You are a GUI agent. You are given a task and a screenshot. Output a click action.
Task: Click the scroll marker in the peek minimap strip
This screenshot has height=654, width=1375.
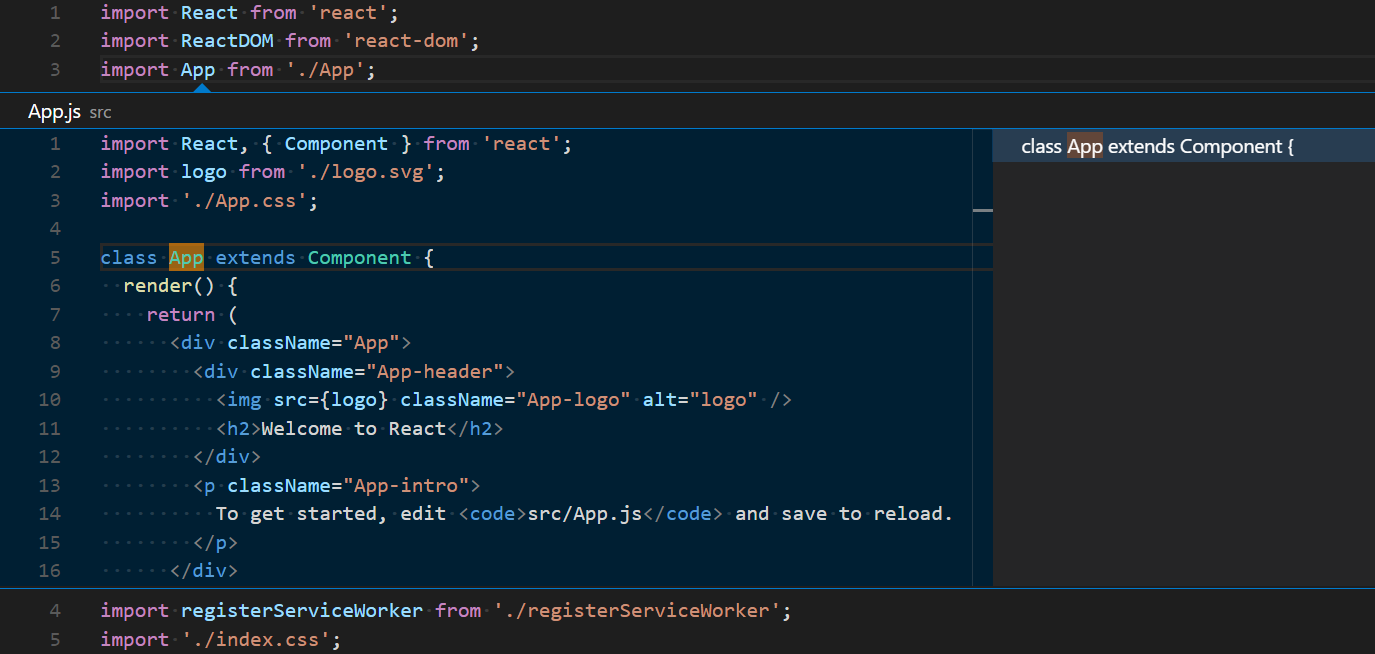pyautogui.click(x=982, y=209)
